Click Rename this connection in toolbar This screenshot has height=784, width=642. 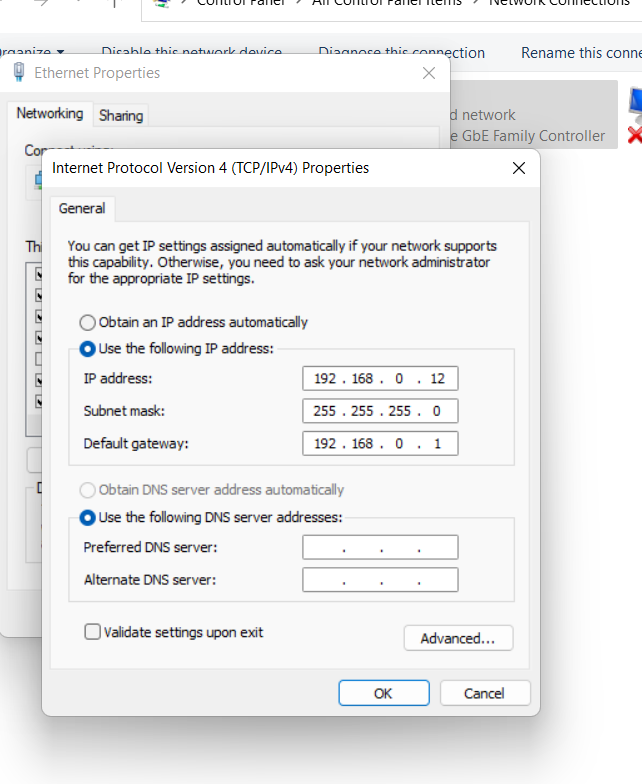tap(581, 52)
